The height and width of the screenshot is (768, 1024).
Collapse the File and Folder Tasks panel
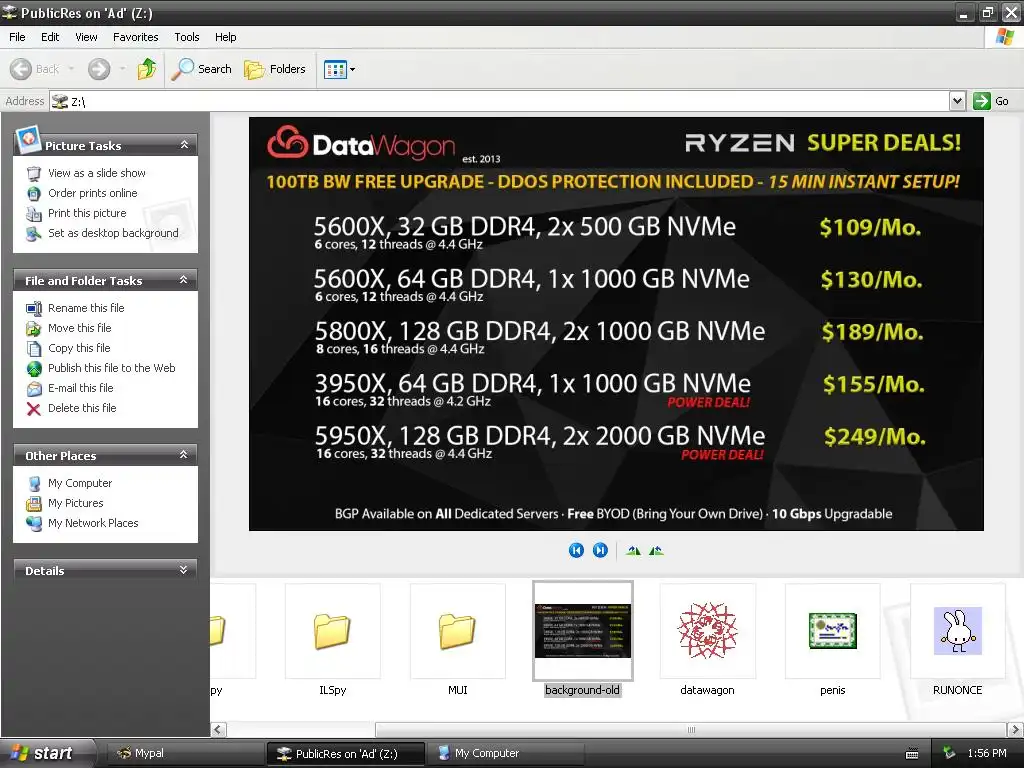(184, 280)
